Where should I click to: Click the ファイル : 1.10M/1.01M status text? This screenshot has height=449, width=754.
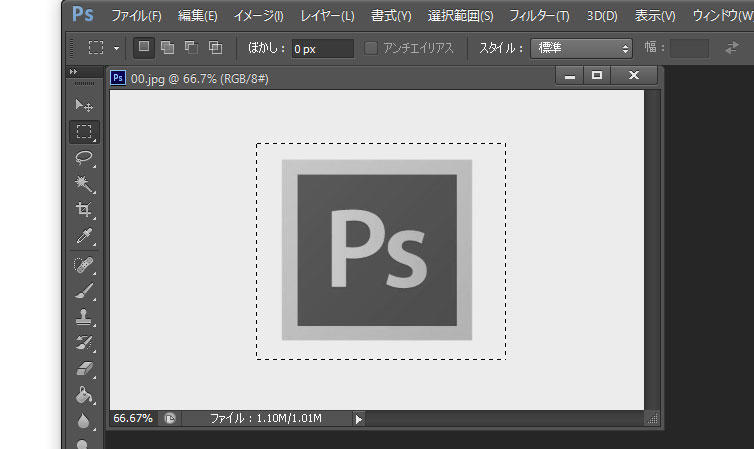coord(265,419)
